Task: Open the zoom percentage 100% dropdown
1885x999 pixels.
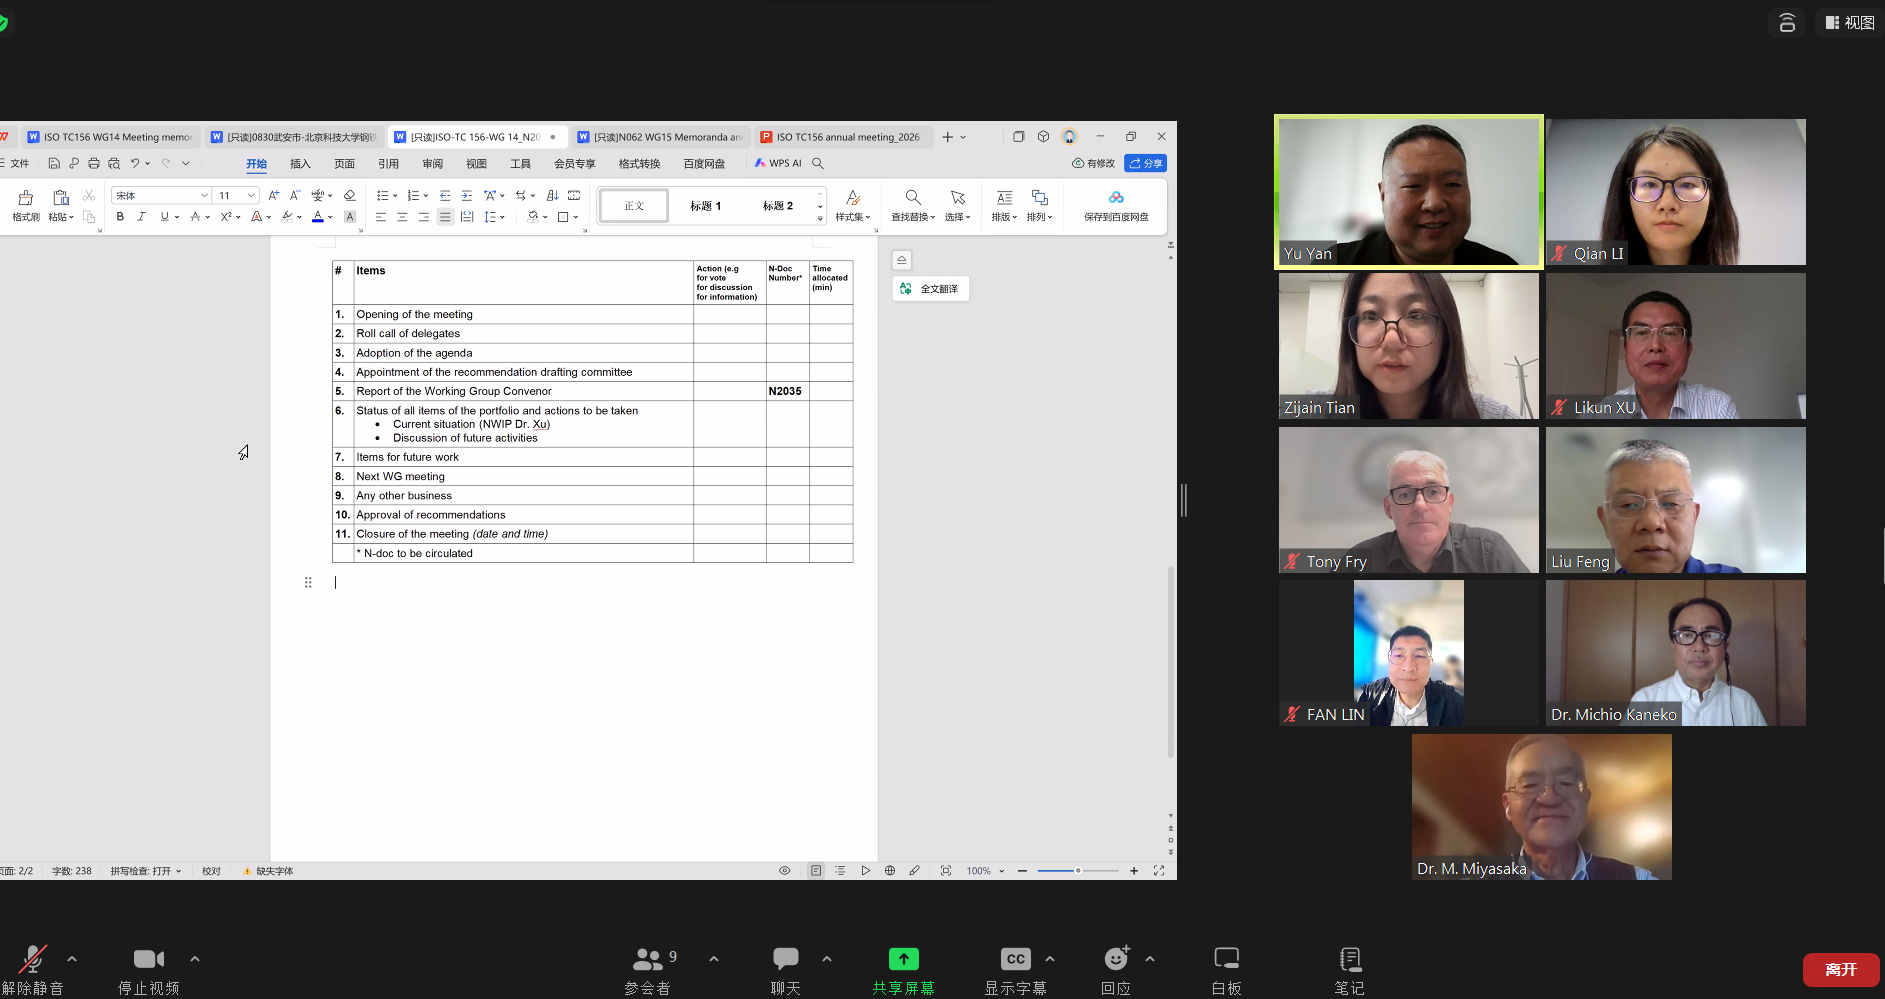Action: pos(985,871)
